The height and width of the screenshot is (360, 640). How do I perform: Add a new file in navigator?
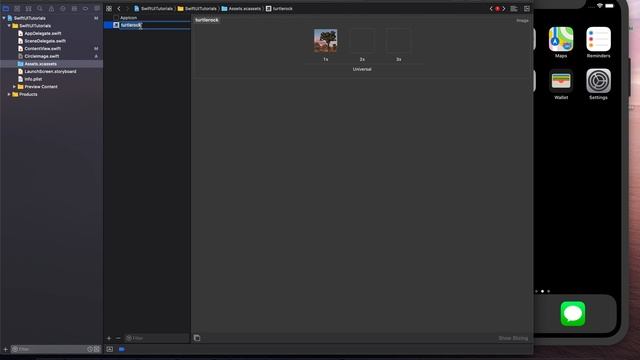(6, 349)
